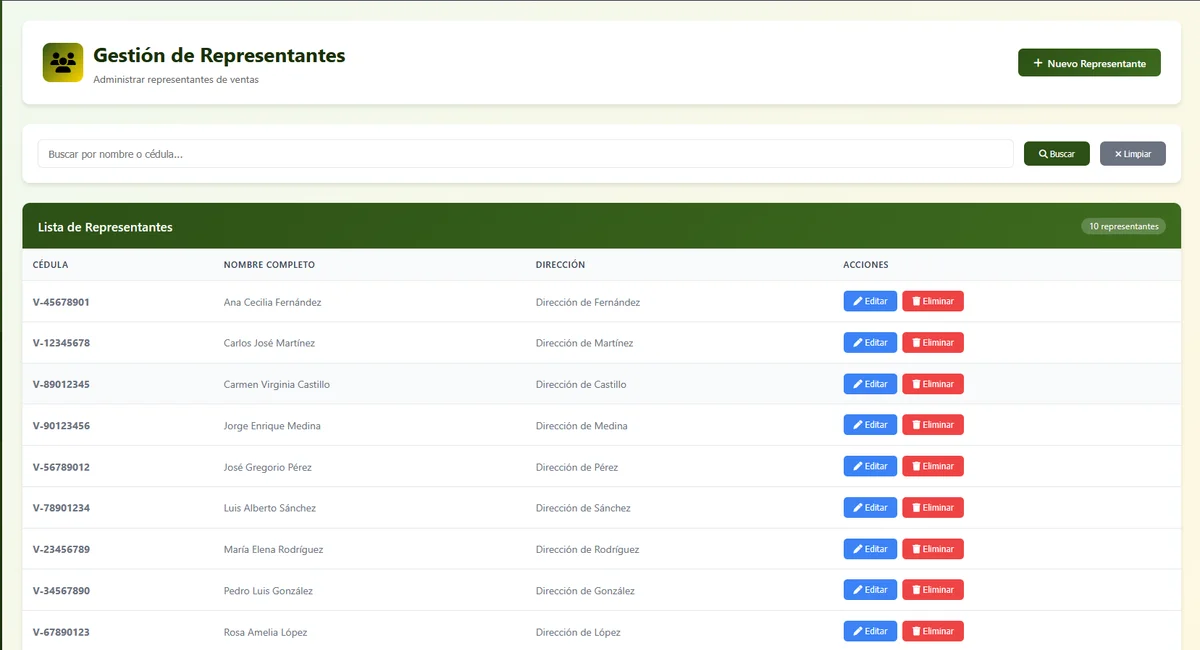Click the Limpiar clear button

click(x=1133, y=154)
